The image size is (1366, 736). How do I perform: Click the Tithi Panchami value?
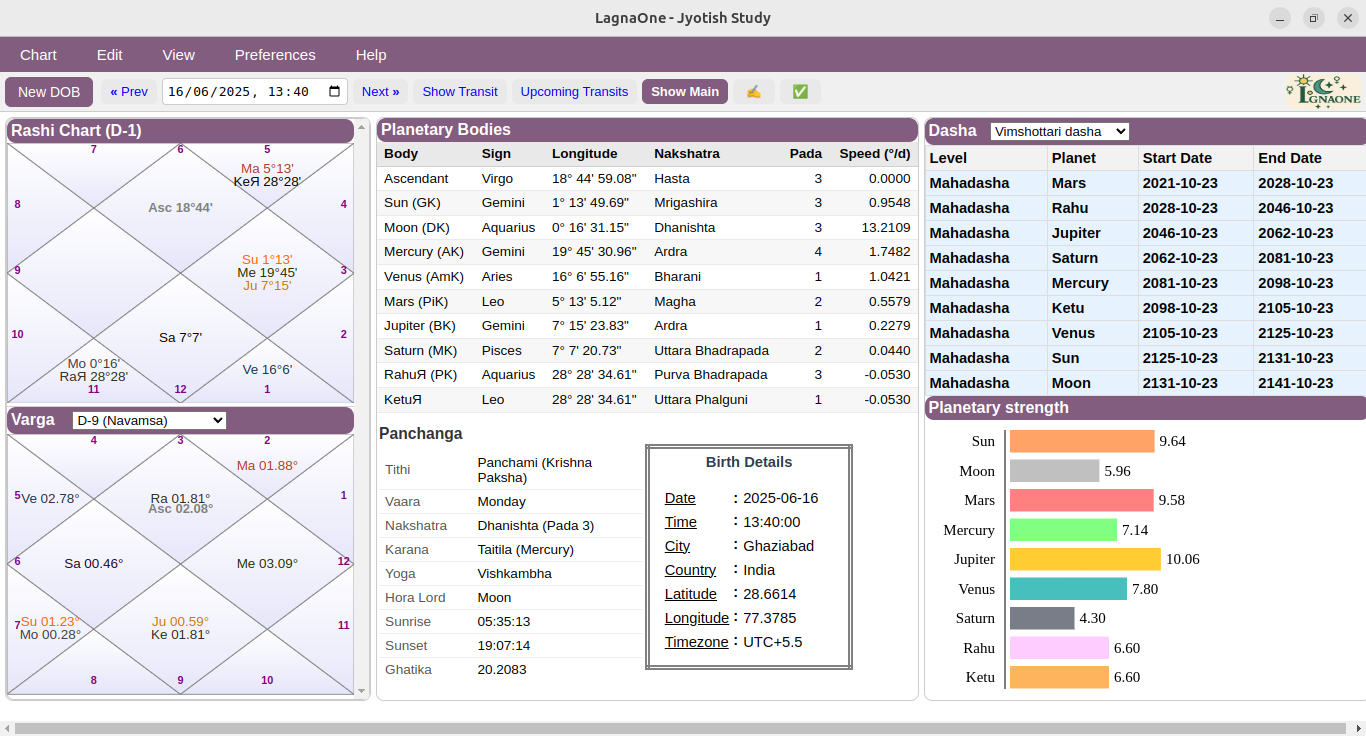(x=534, y=470)
